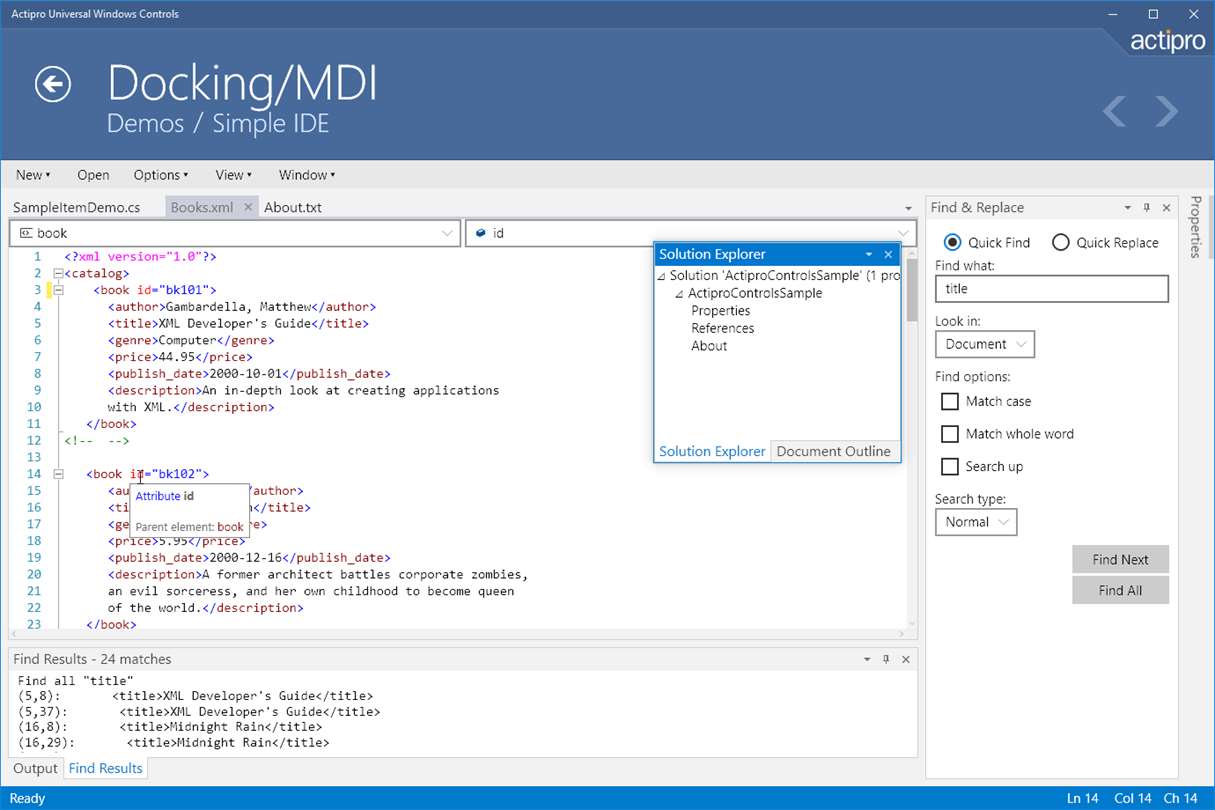Open the id member navigation dropdown
This screenshot has height=810, width=1215.
tap(690, 233)
